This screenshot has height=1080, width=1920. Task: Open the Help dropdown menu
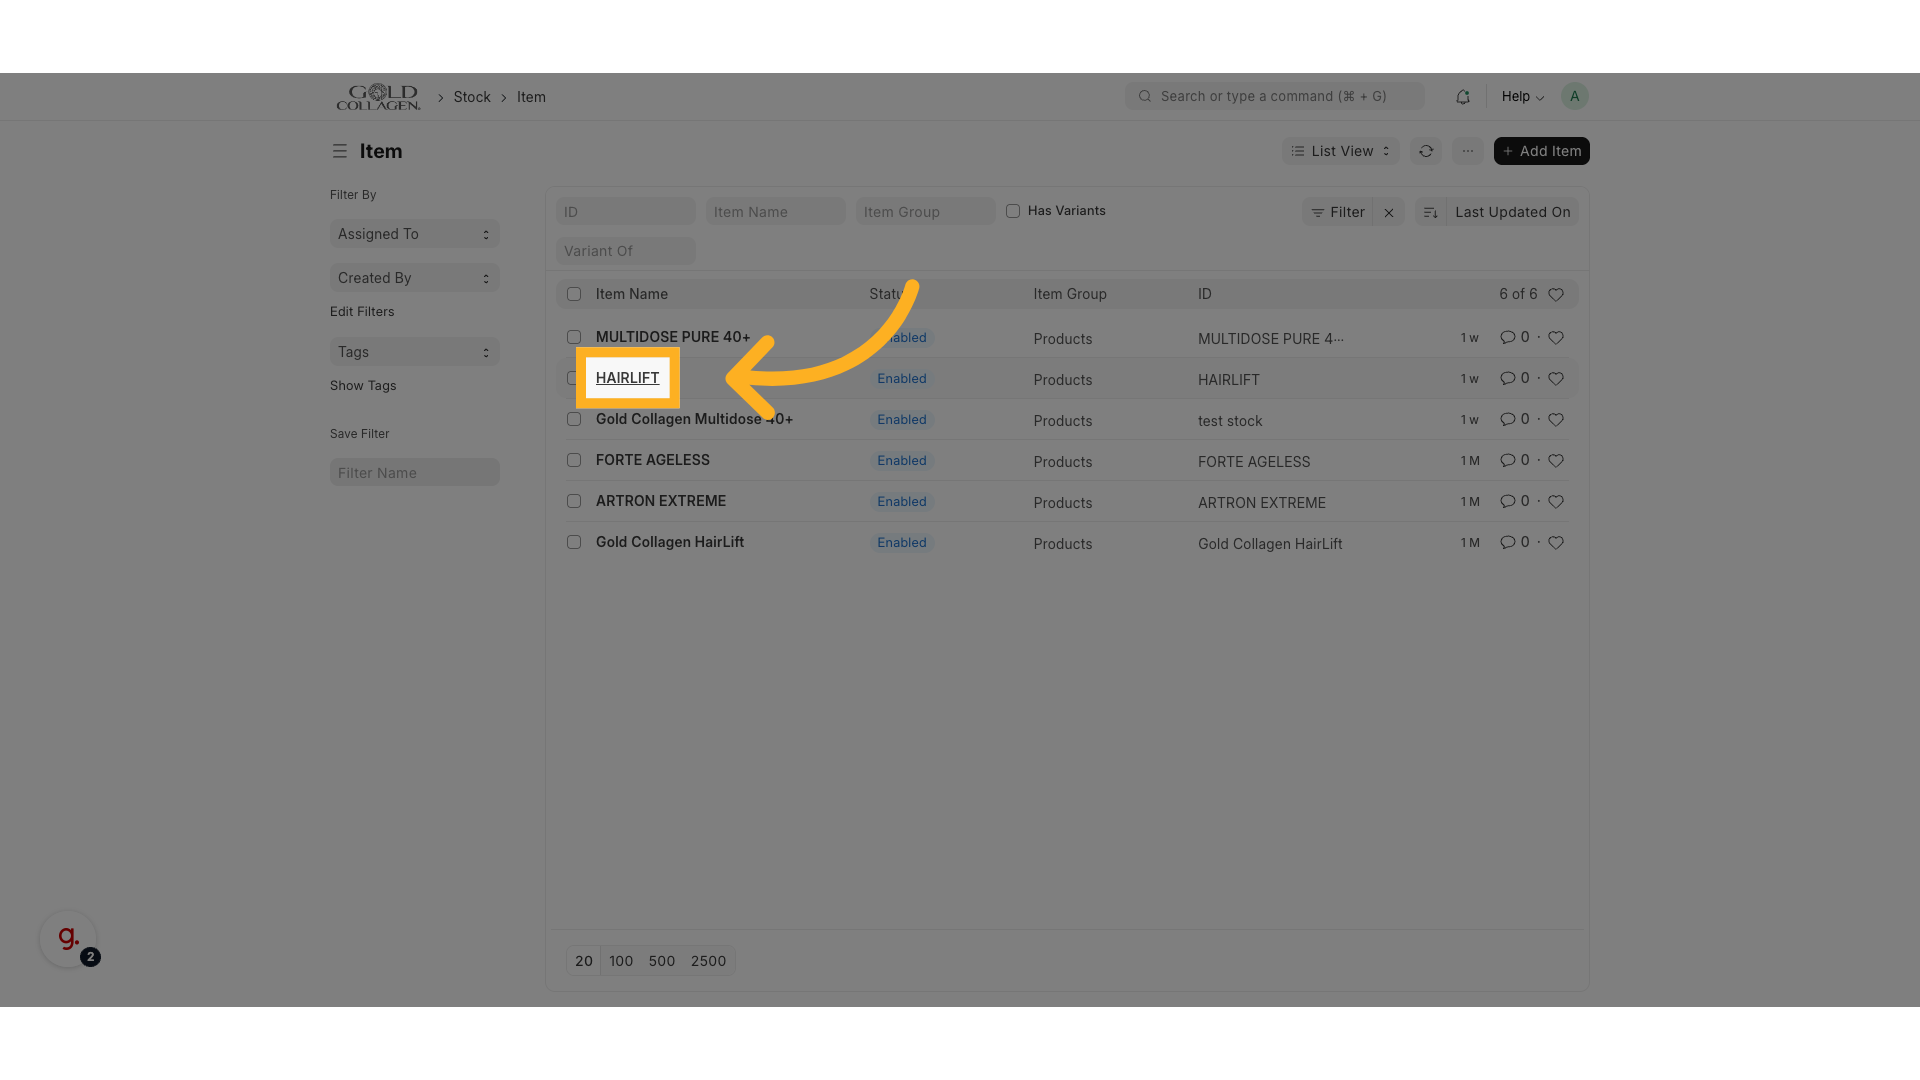coord(1522,97)
